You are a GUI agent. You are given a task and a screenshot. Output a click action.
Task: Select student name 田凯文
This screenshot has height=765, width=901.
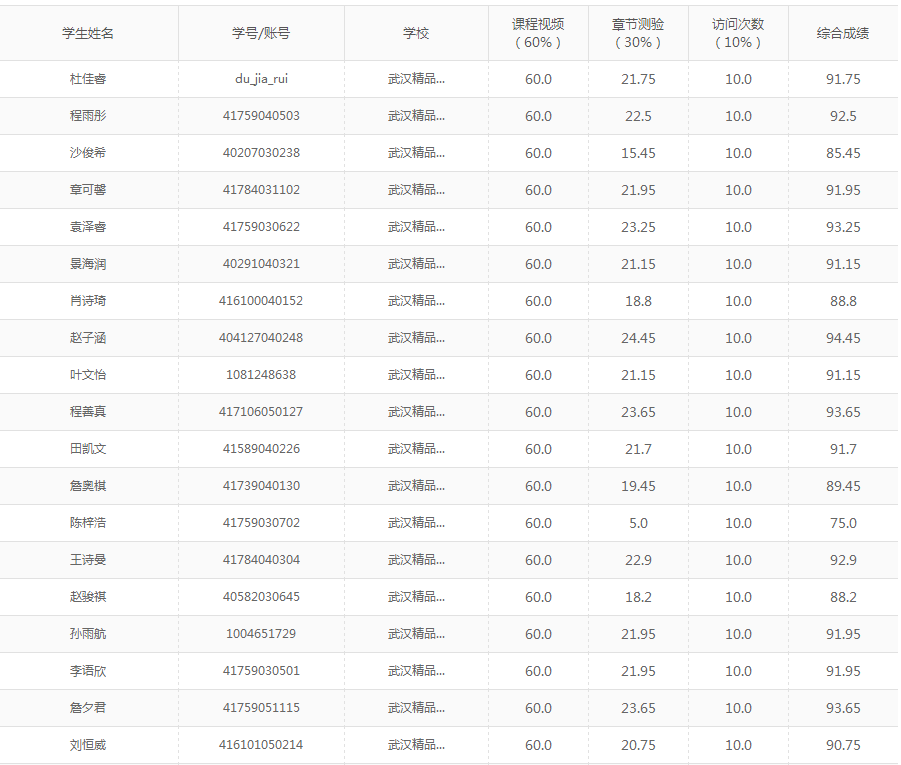(88, 449)
